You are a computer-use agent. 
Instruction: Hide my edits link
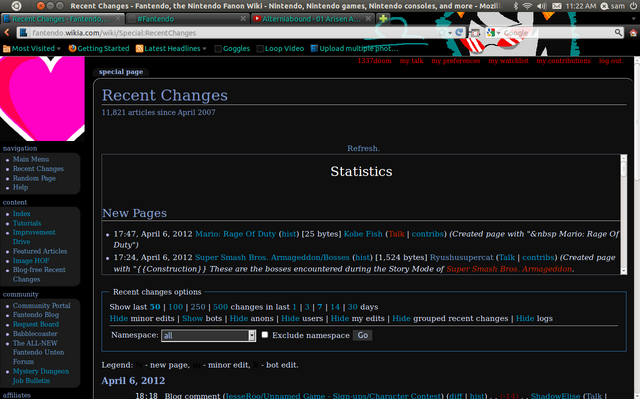click(x=340, y=318)
